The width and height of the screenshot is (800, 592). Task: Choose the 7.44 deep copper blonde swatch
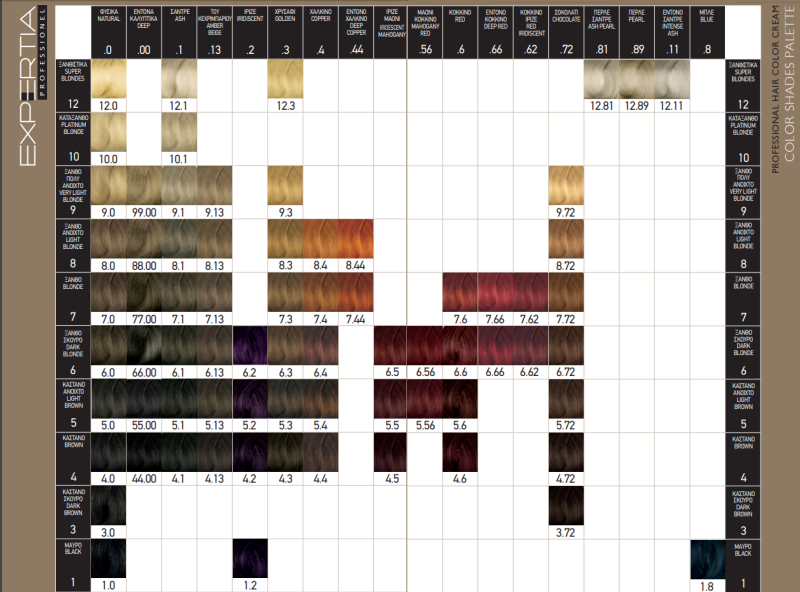[356, 292]
